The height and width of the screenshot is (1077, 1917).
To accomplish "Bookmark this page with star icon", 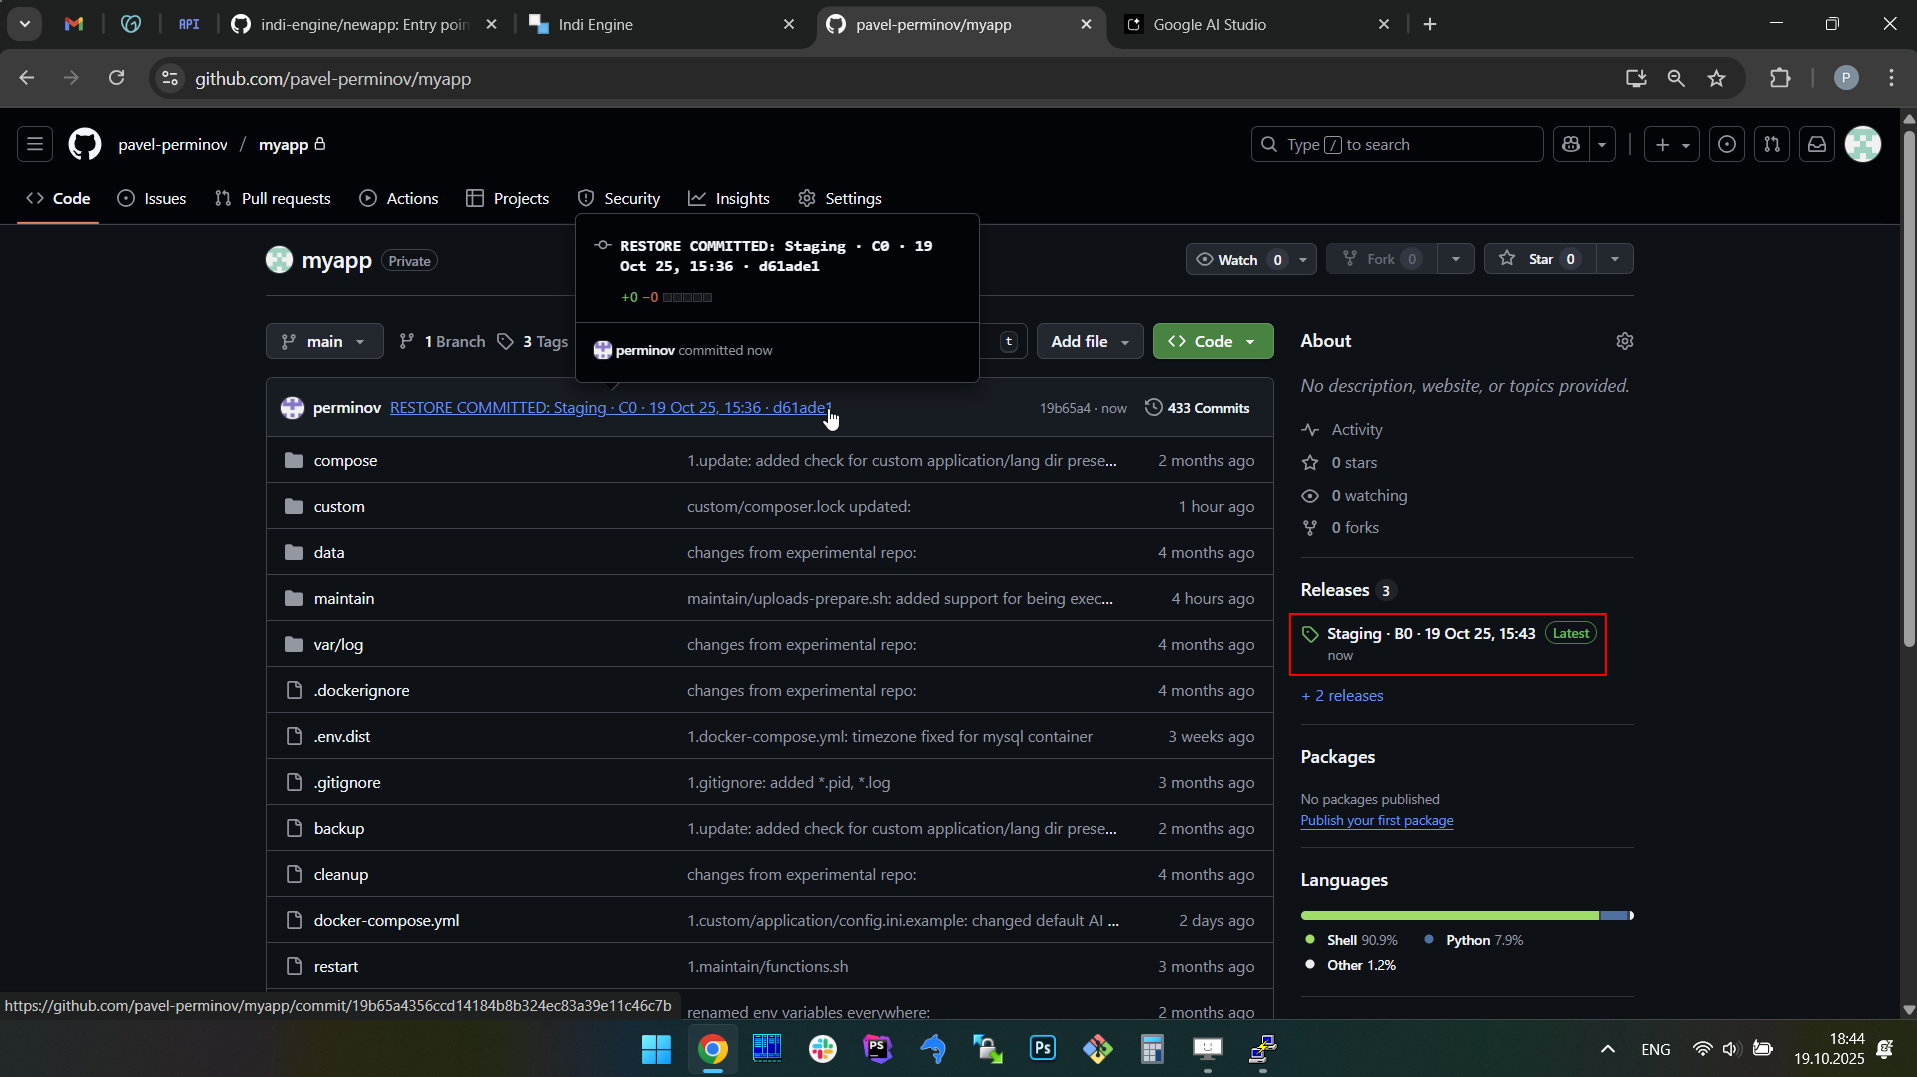I will [1717, 79].
